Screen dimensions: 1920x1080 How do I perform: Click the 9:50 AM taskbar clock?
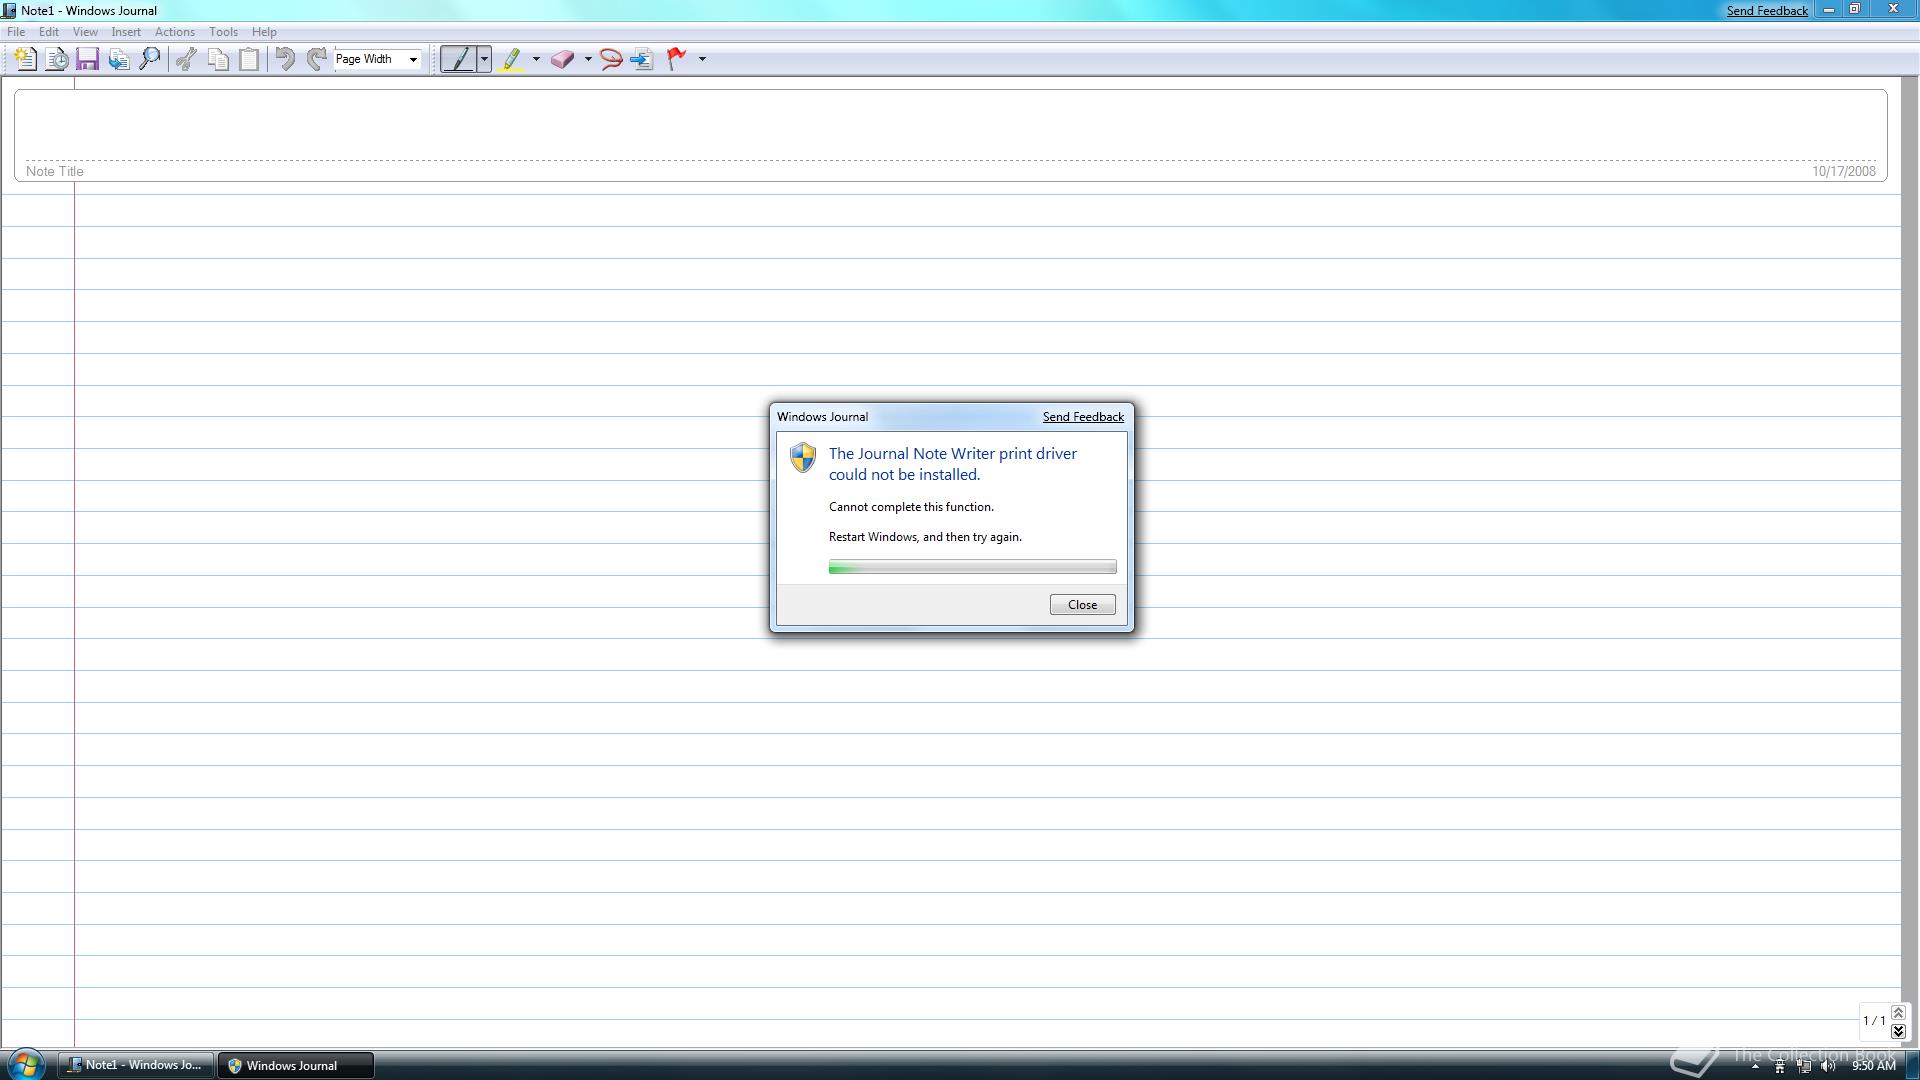click(1873, 1066)
